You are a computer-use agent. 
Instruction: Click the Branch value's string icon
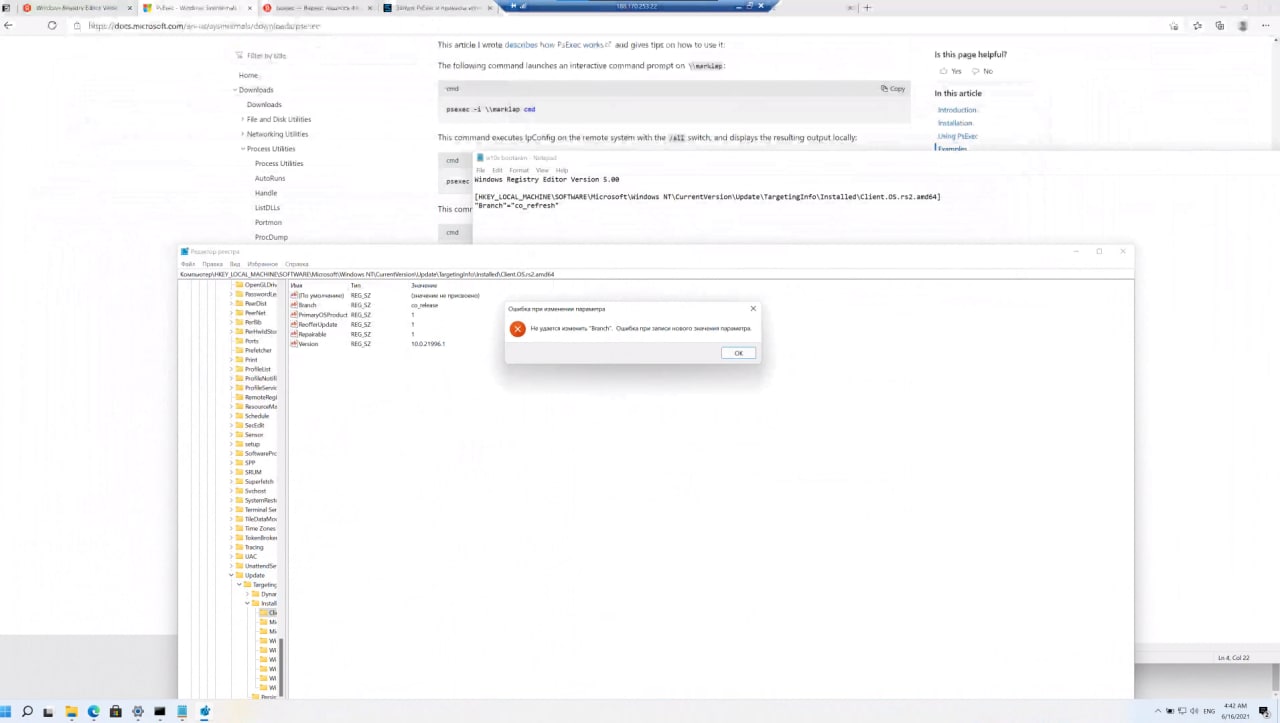[x=294, y=305]
